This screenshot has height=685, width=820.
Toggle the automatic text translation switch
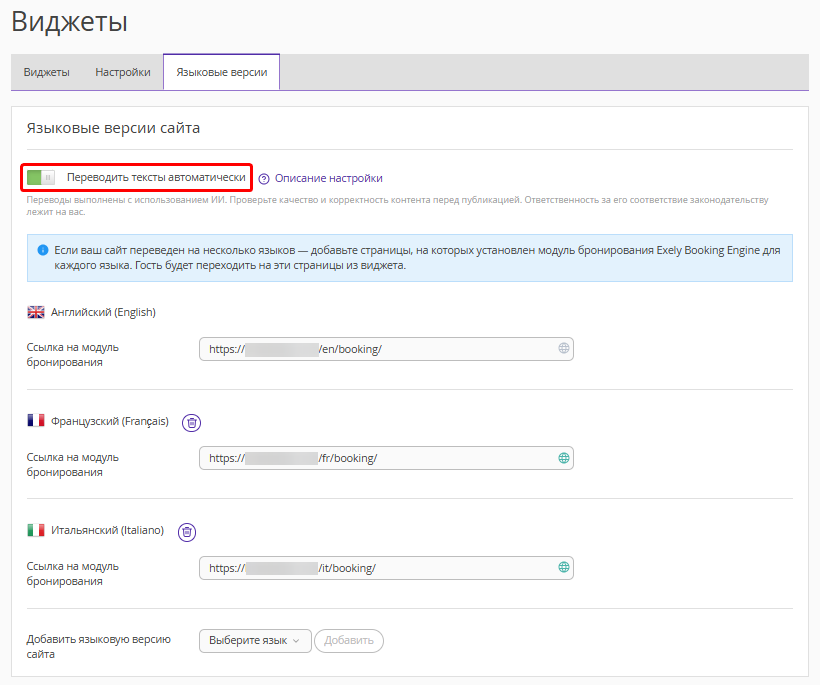[41, 178]
